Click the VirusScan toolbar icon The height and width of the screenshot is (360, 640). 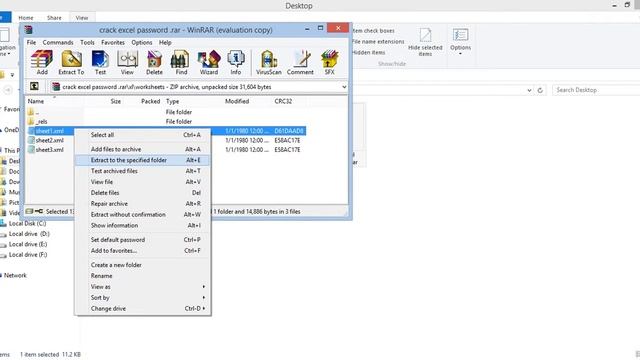[268, 62]
